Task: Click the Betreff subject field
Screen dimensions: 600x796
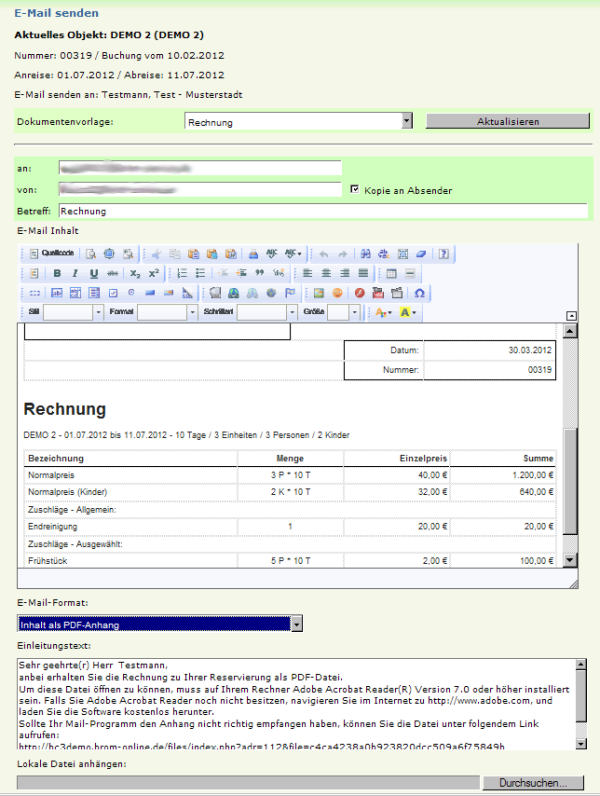Action: click(x=323, y=211)
